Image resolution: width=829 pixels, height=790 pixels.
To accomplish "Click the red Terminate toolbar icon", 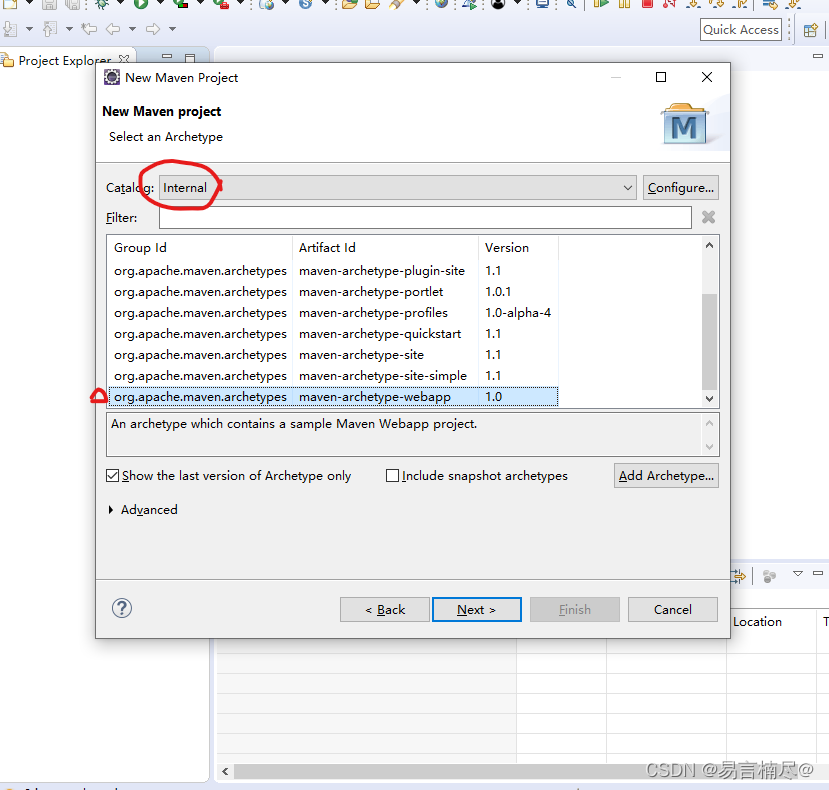I will pyautogui.click(x=647, y=4).
